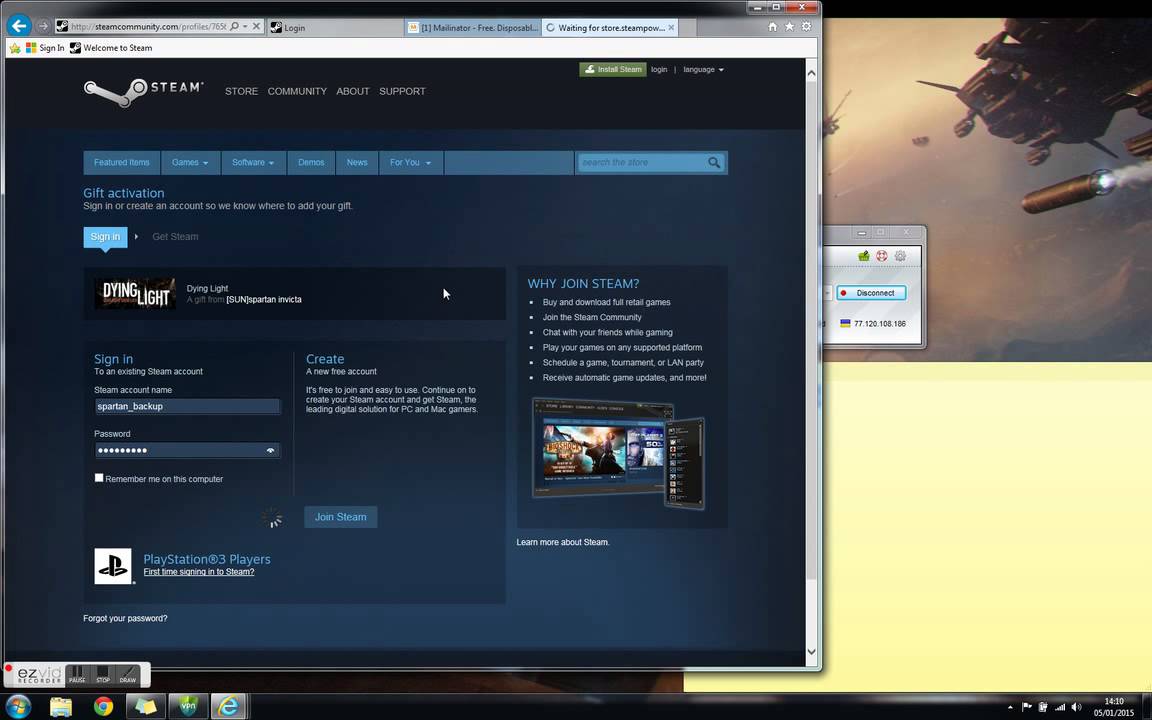Image resolution: width=1152 pixels, height=720 pixels.
Task: Open the News store section
Action: click(x=357, y=162)
